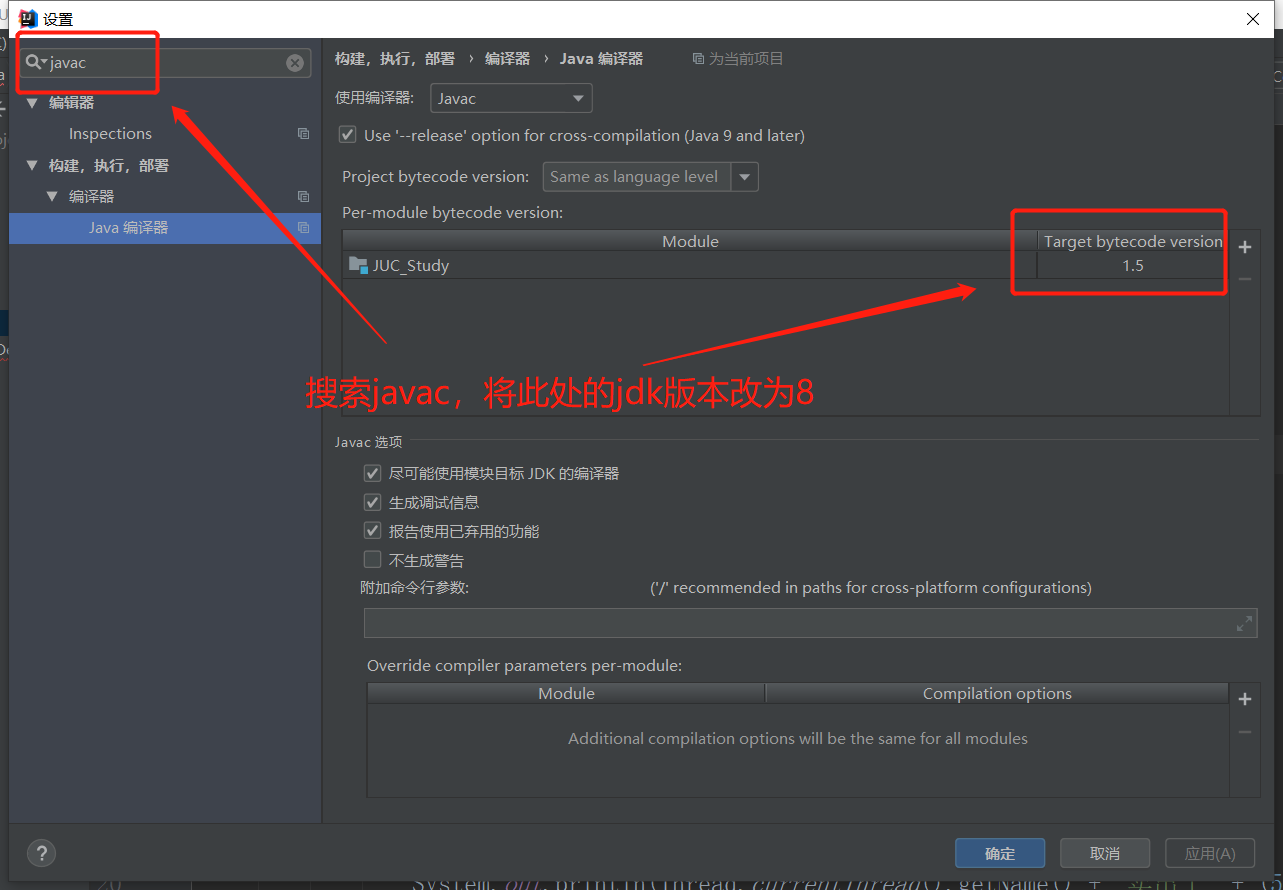This screenshot has width=1283, height=890.
Task: Open Project bytecode version dropdown
Action: click(745, 177)
